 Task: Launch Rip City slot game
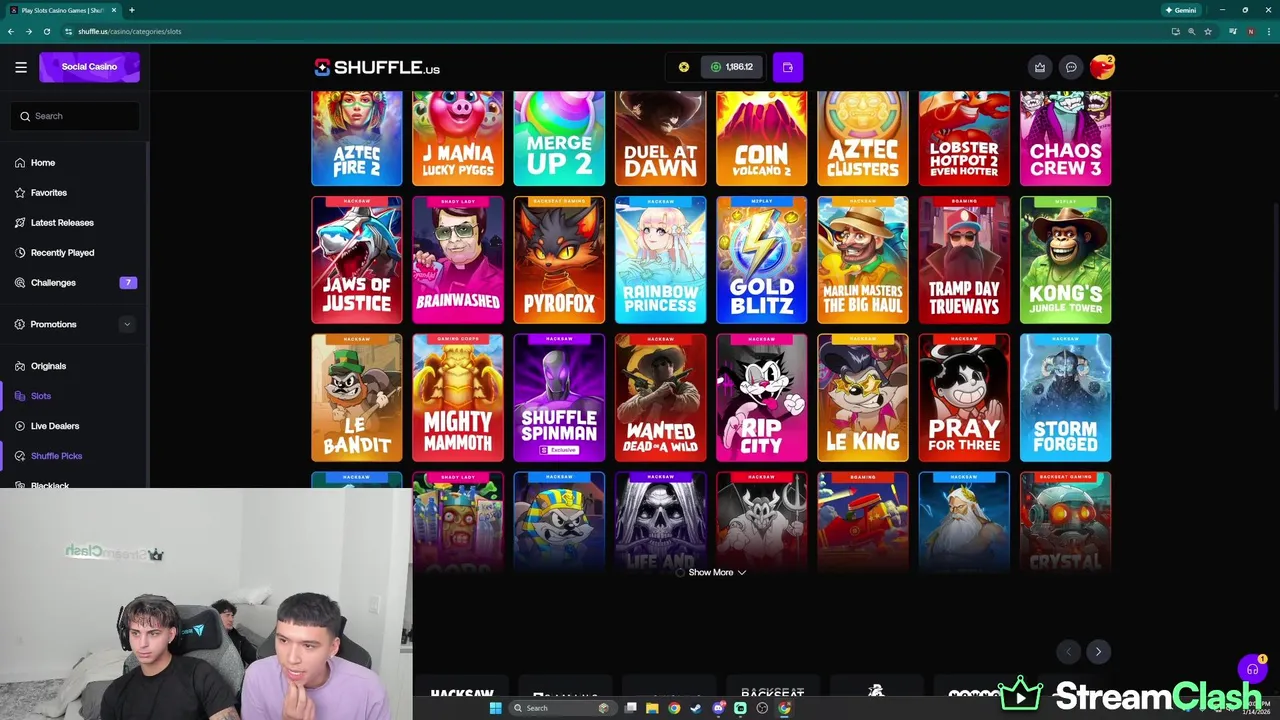coord(761,398)
